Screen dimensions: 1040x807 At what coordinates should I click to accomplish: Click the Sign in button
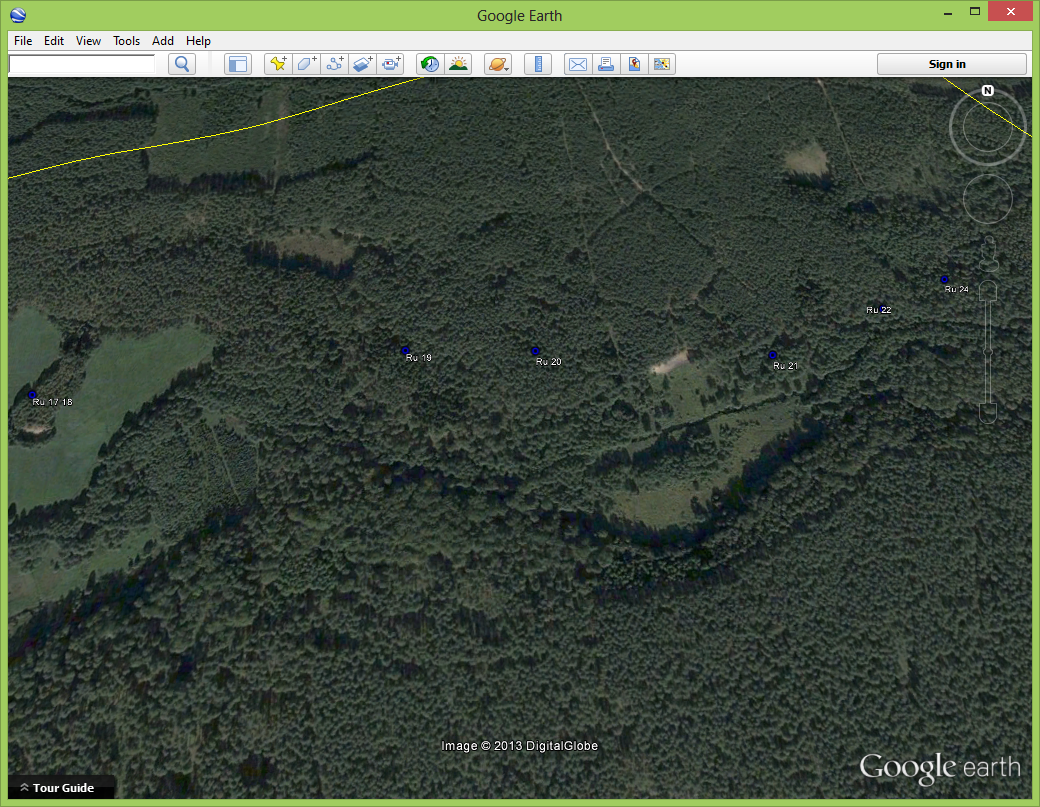(951, 64)
